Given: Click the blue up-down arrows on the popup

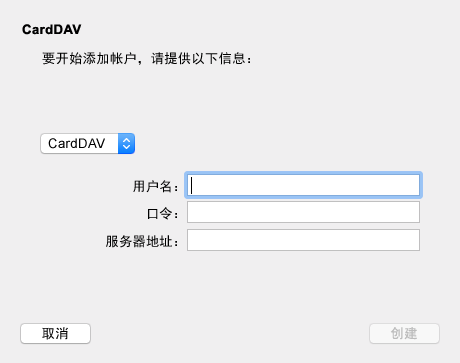Looking at the screenshot, I should (126, 144).
